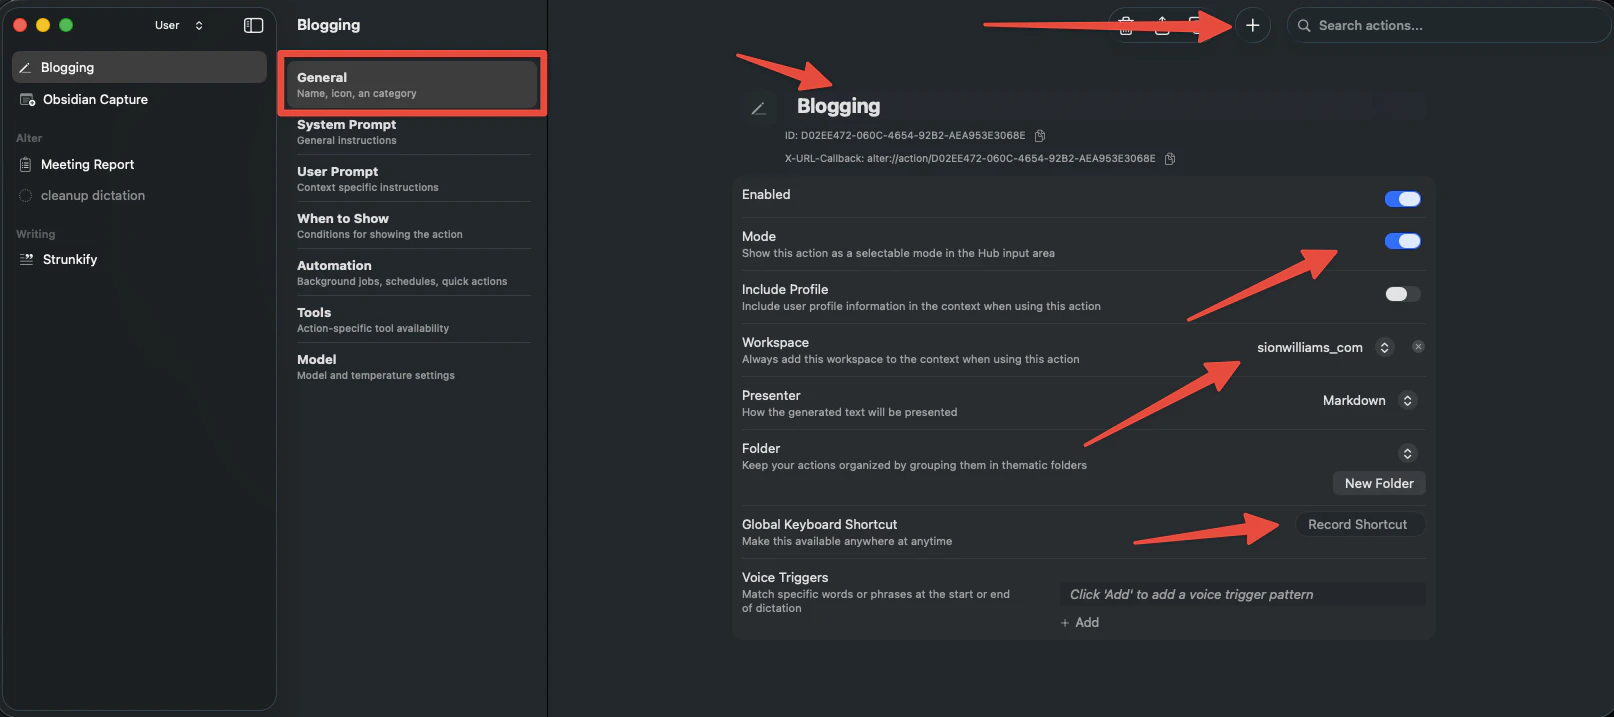Click the export/share icon in the top toolbar
Screen dimensions: 1614x717
pyautogui.click(x=1162, y=27)
